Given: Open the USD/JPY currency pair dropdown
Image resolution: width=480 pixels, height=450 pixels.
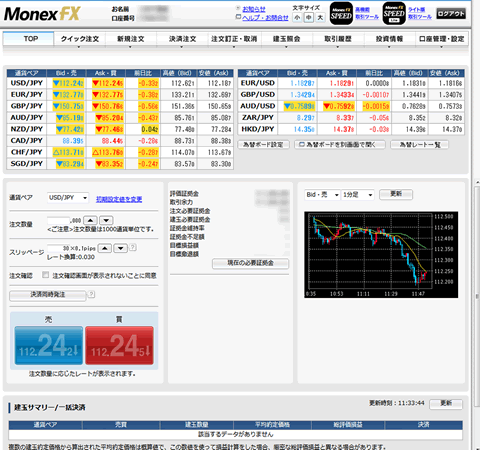Looking at the screenshot, I should 68,198.
